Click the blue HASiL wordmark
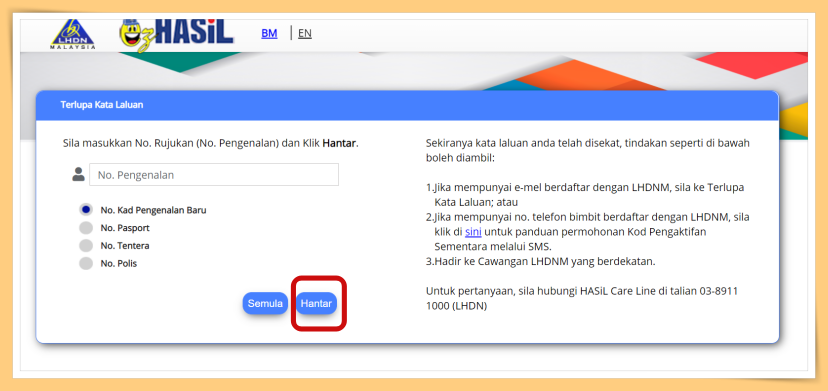The width and height of the screenshot is (828, 391). [195, 32]
